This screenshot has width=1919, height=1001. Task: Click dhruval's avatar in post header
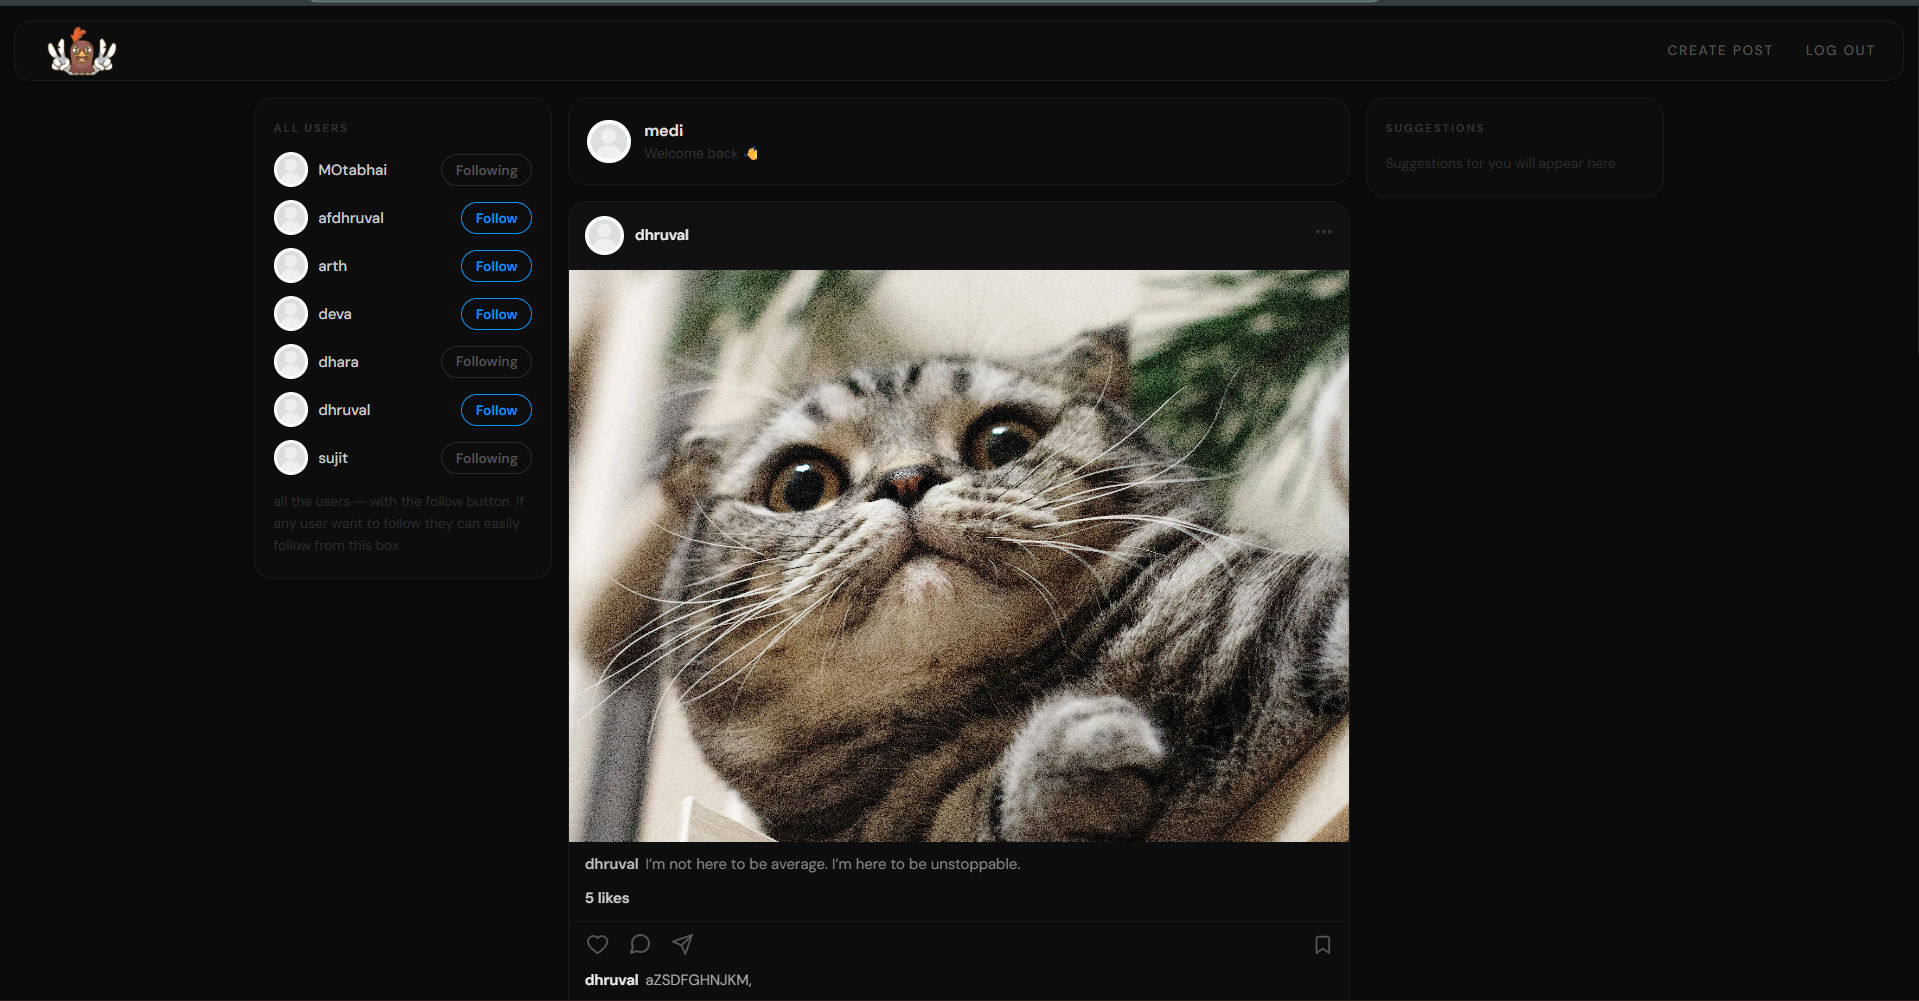tap(604, 235)
